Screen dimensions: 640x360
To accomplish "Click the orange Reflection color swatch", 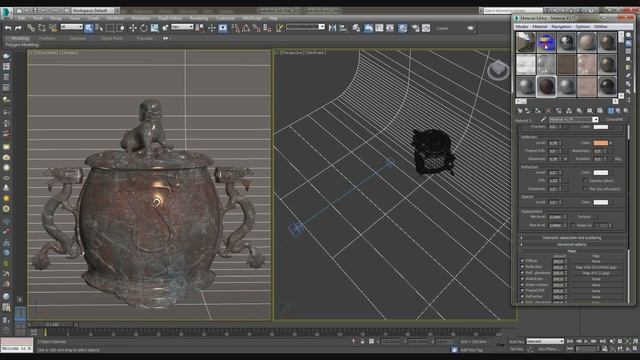I will (600, 143).
